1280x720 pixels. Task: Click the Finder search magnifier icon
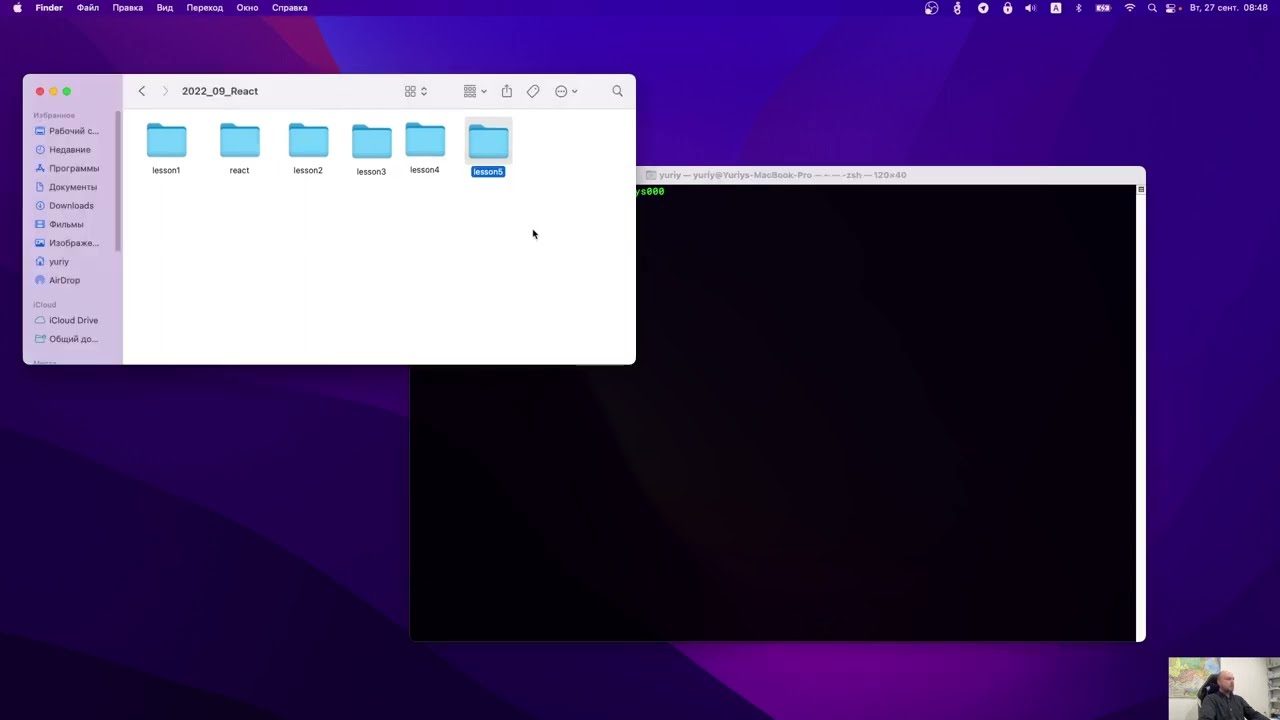tap(617, 91)
